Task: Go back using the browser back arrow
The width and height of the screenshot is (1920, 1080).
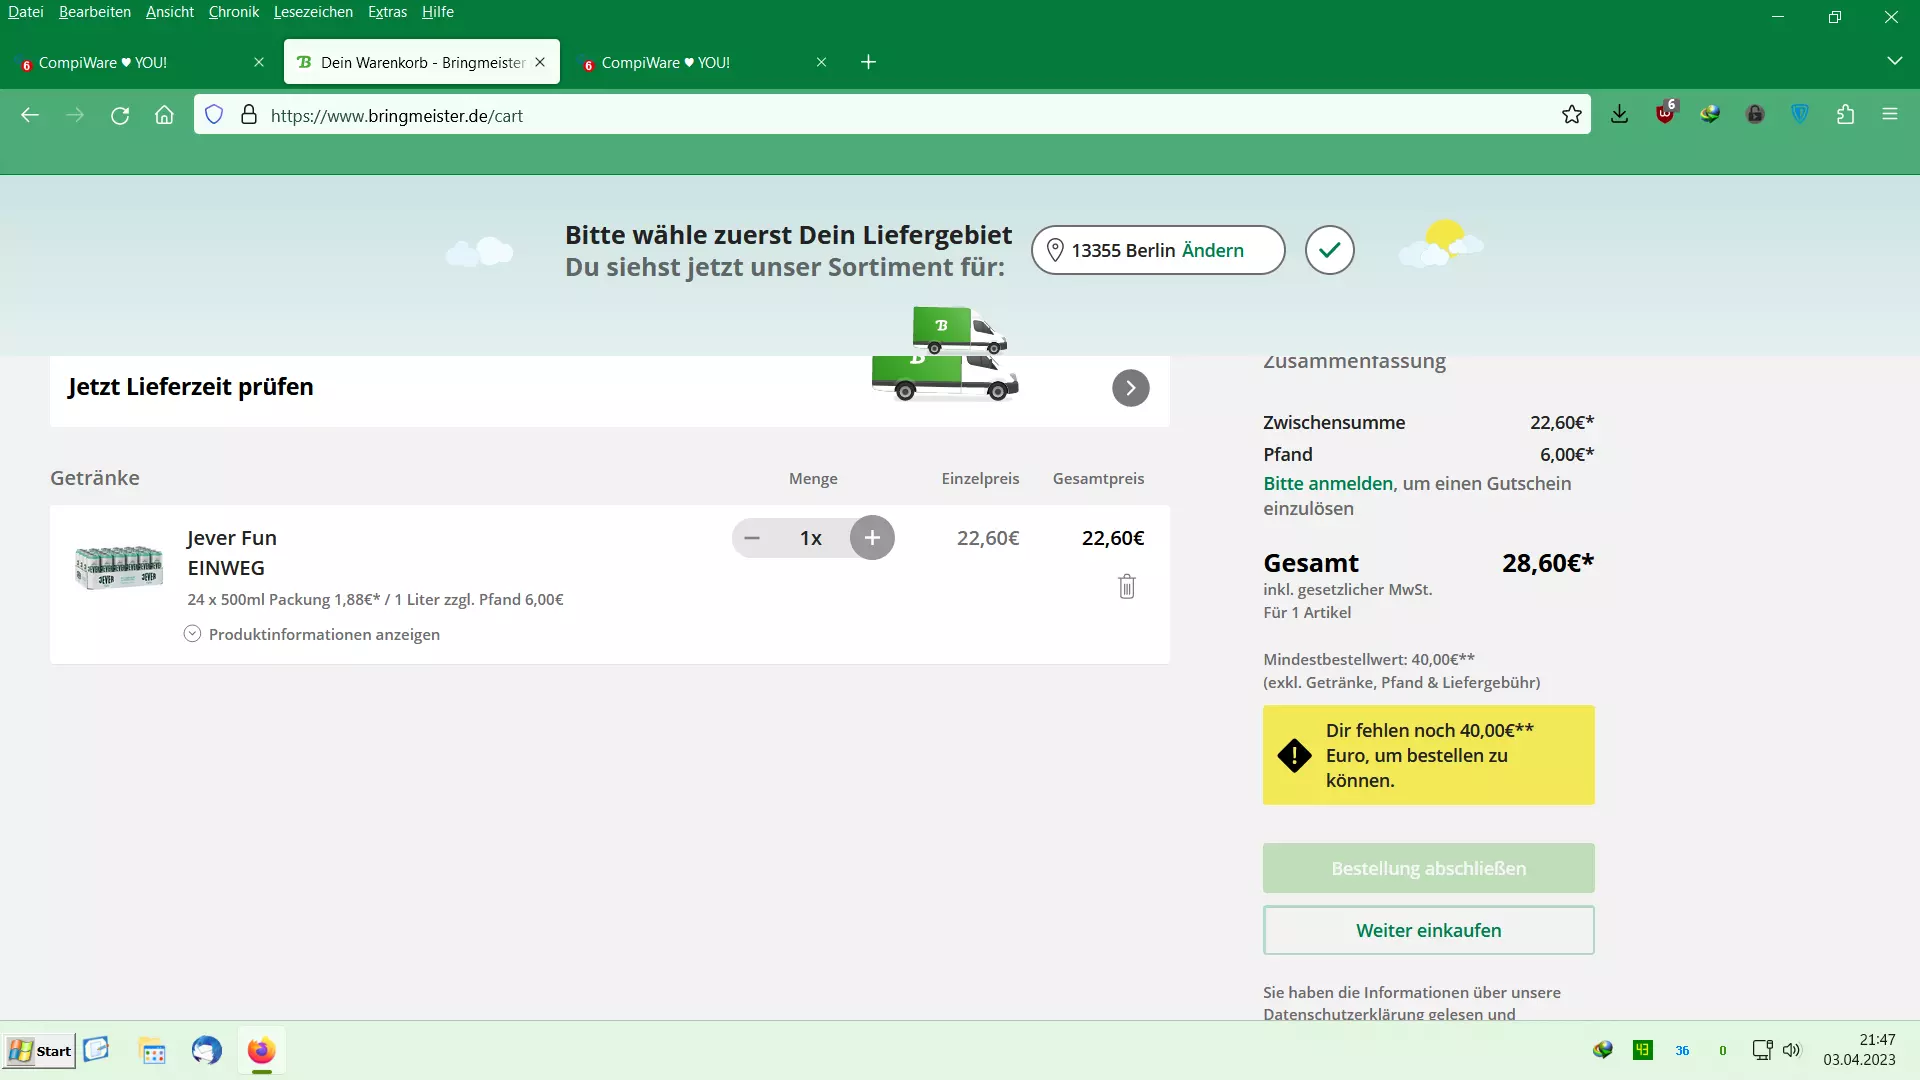Action: tap(30, 115)
